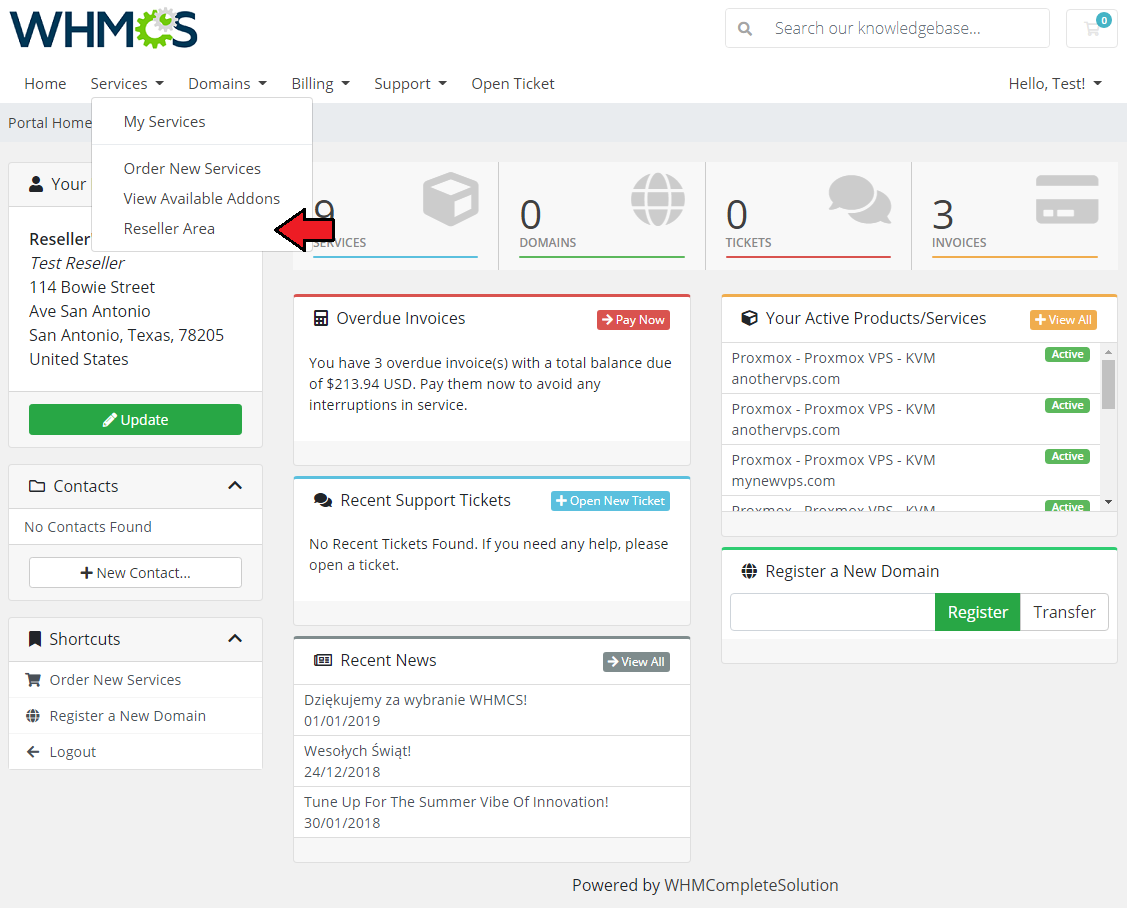
Task: Click the folder icon beside Contacts
Action: (x=37, y=486)
